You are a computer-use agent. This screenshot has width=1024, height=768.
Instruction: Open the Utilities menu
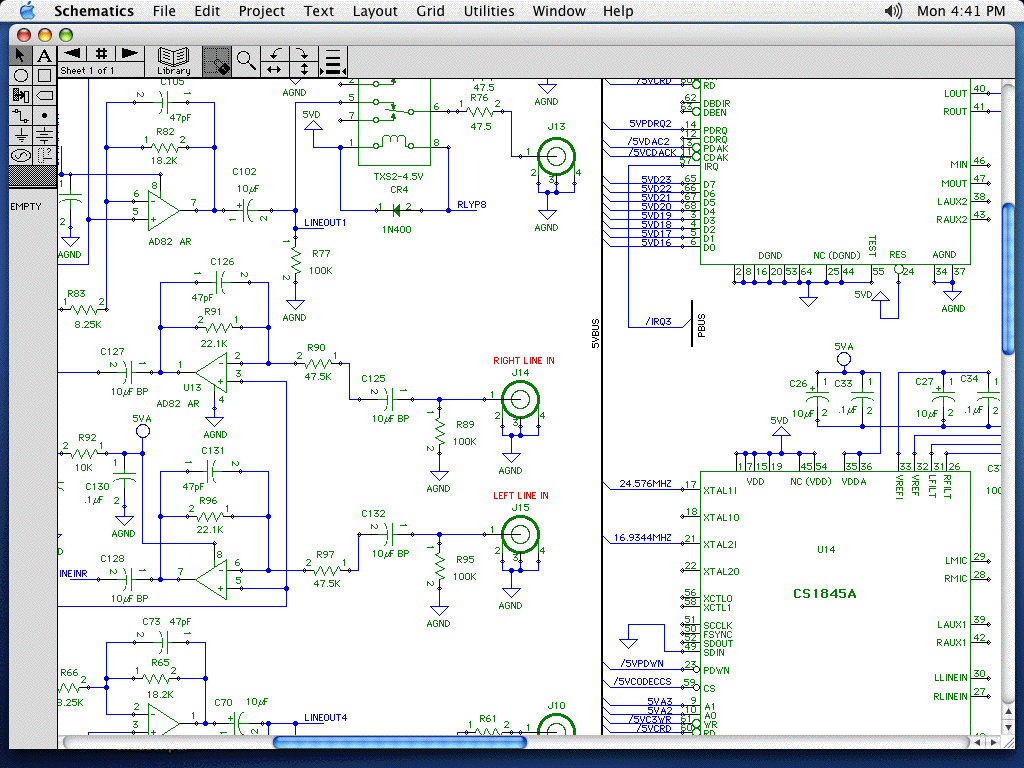(x=489, y=11)
